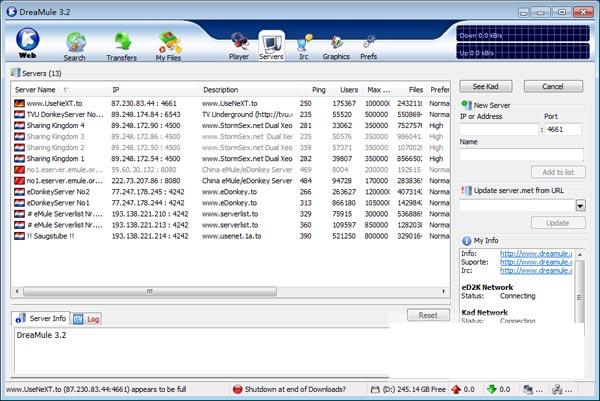Screen dimensions: 600x401
Task: Open the Web section in toolbar
Action: (28, 42)
